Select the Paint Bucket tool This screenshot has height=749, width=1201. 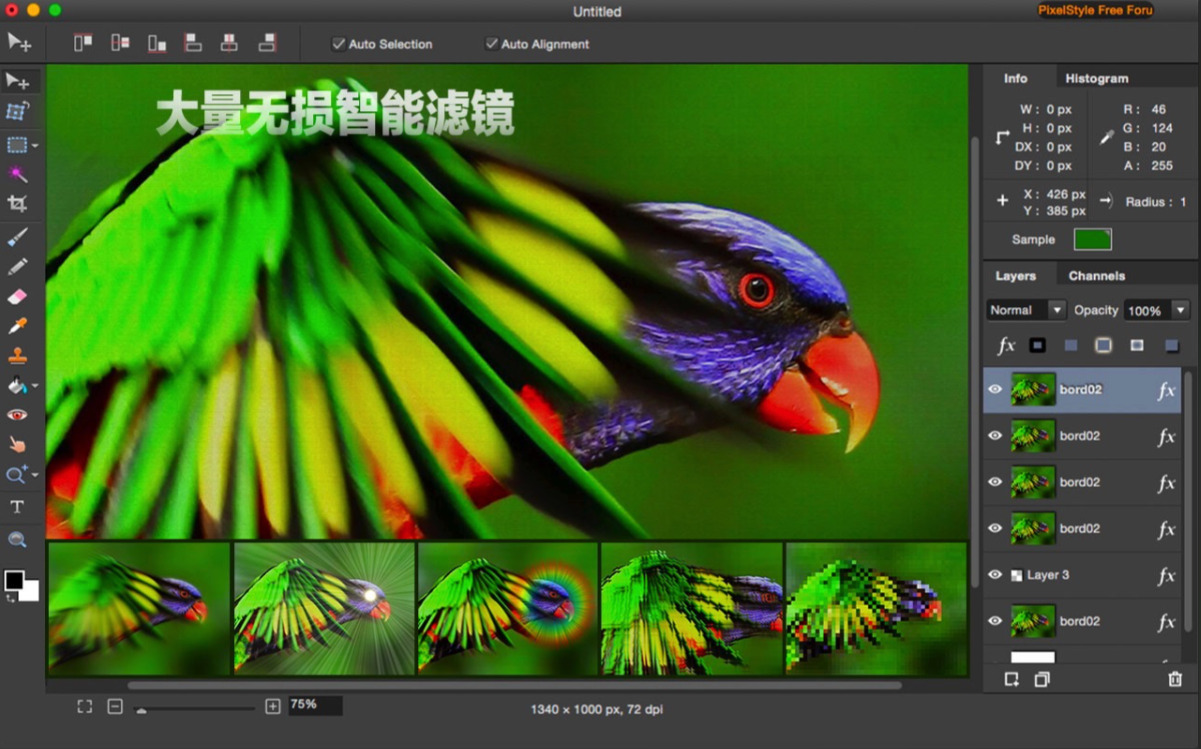[x=17, y=385]
